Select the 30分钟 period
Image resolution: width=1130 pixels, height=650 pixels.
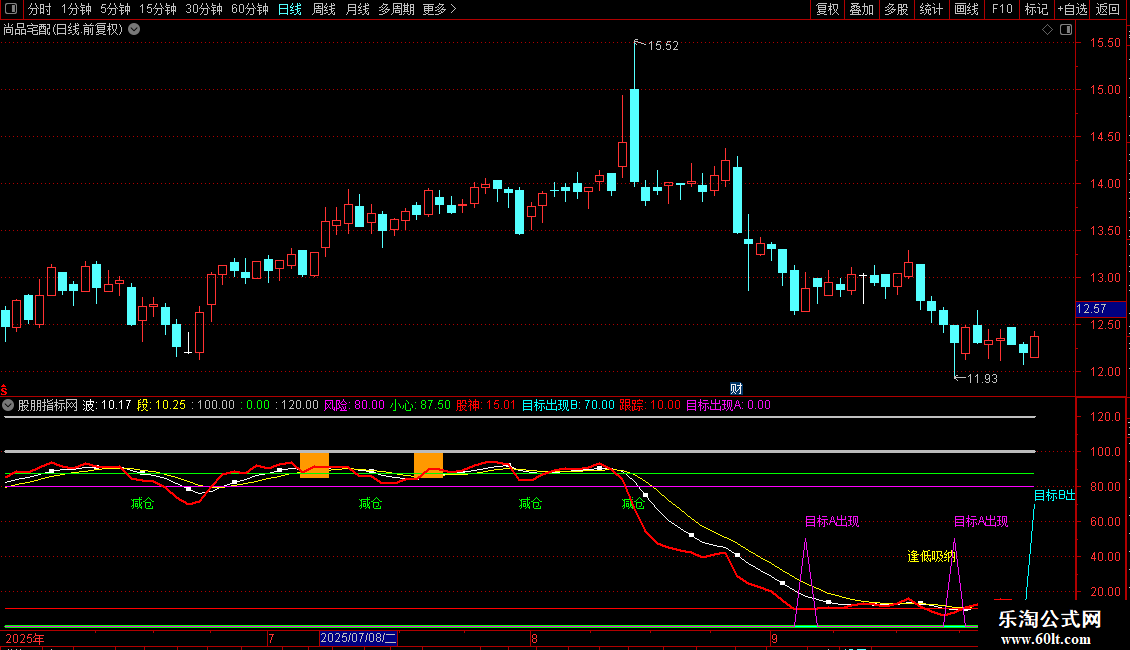[204, 9]
